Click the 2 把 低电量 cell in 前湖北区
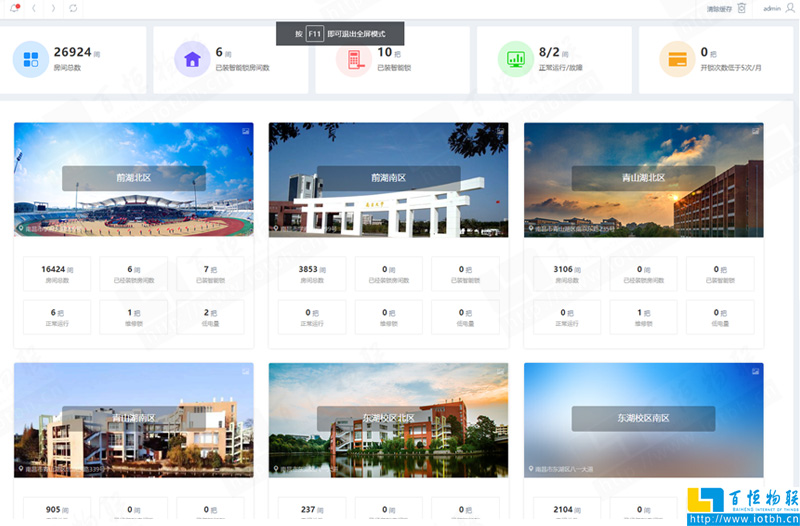Screen dimensions: 800x526 (210, 317)
